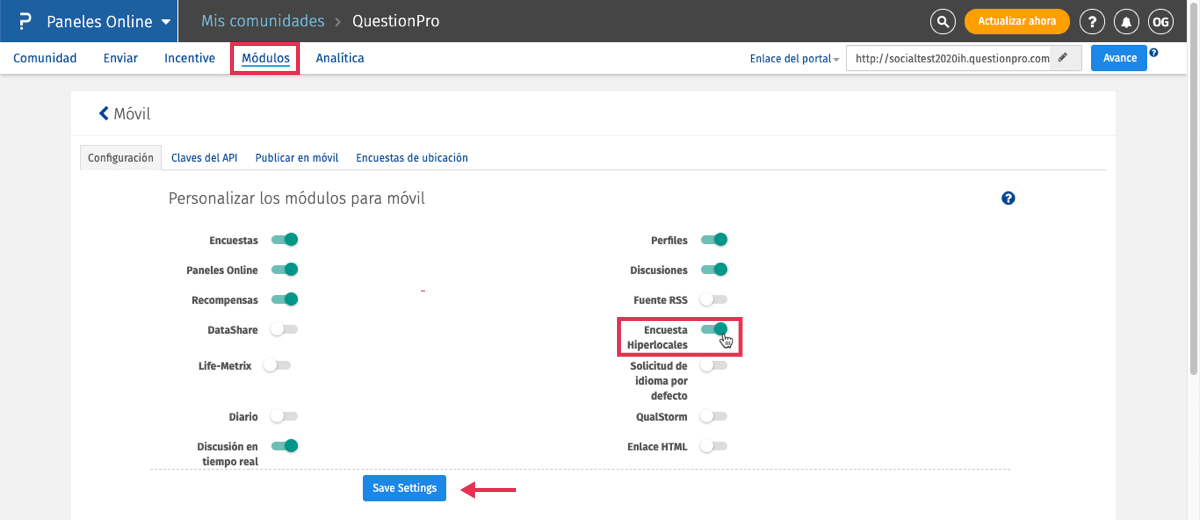Click the Actualizar ahora button
Screen dimensions: 1200x520
click(1017, 22)
